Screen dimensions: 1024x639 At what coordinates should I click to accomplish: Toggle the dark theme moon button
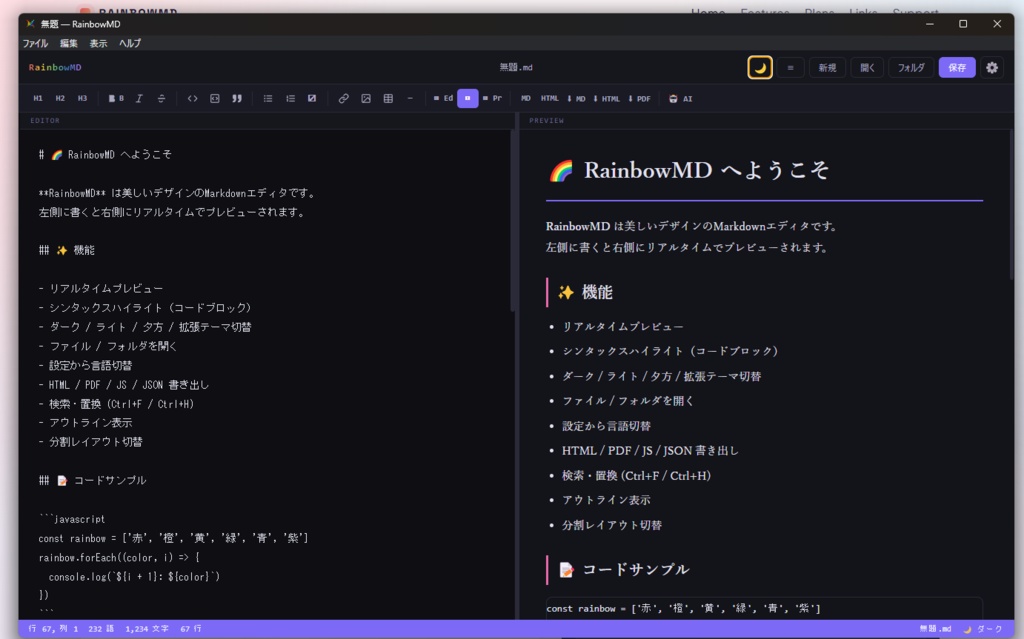pyautogui.click(x=762, y=66)
